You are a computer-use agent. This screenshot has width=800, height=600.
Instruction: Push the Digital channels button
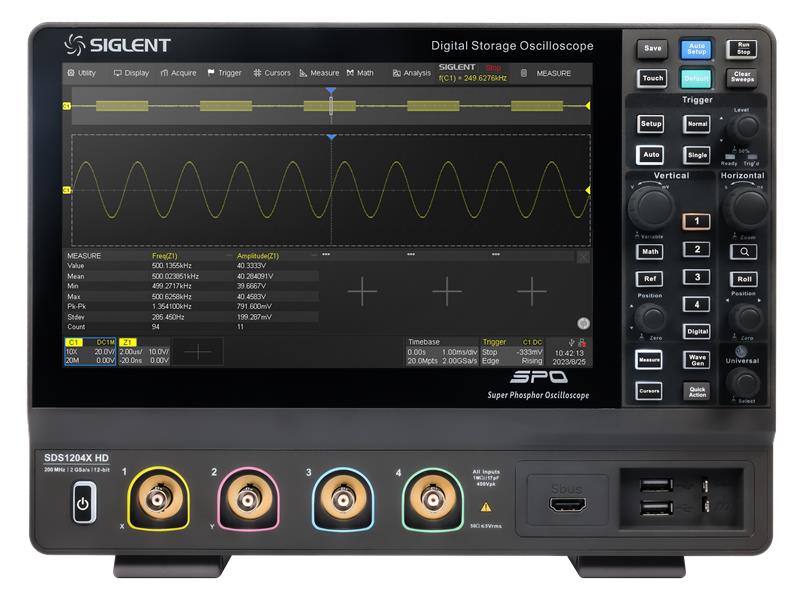click(x=697, y=332)
